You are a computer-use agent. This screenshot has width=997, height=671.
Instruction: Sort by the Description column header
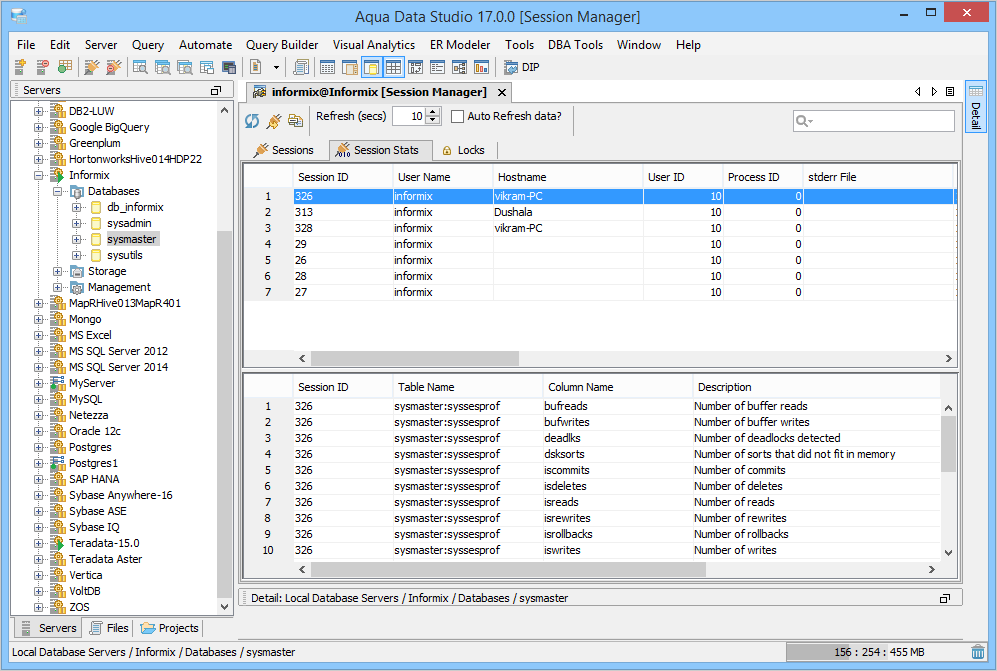click(816, 387)
